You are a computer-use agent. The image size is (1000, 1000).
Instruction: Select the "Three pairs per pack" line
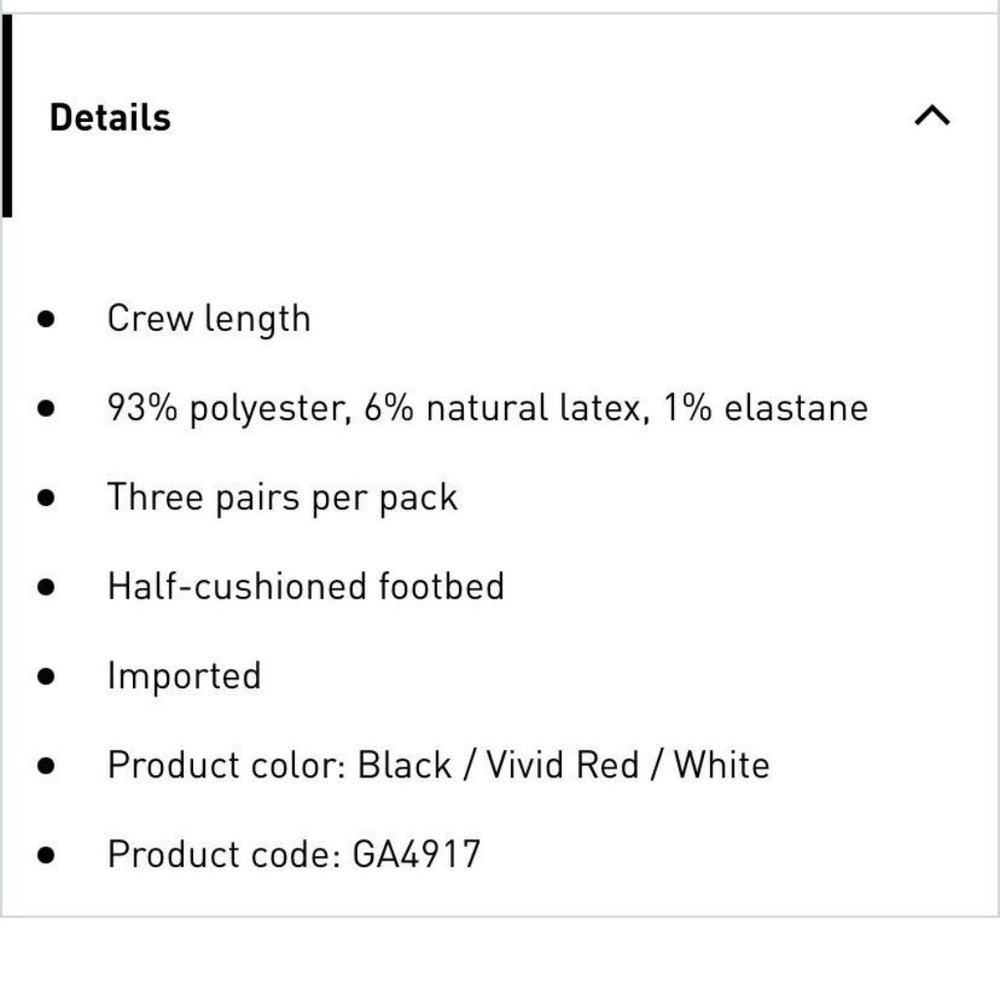282,497
